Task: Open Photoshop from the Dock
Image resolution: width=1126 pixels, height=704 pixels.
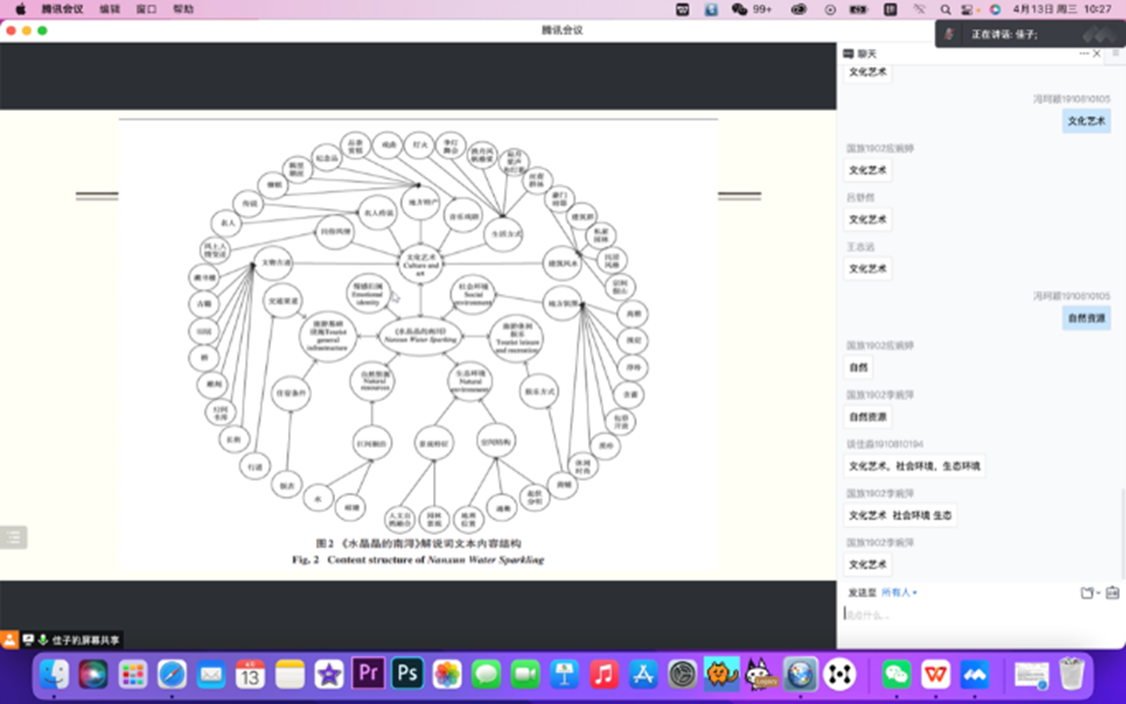Action: (407, 674)
